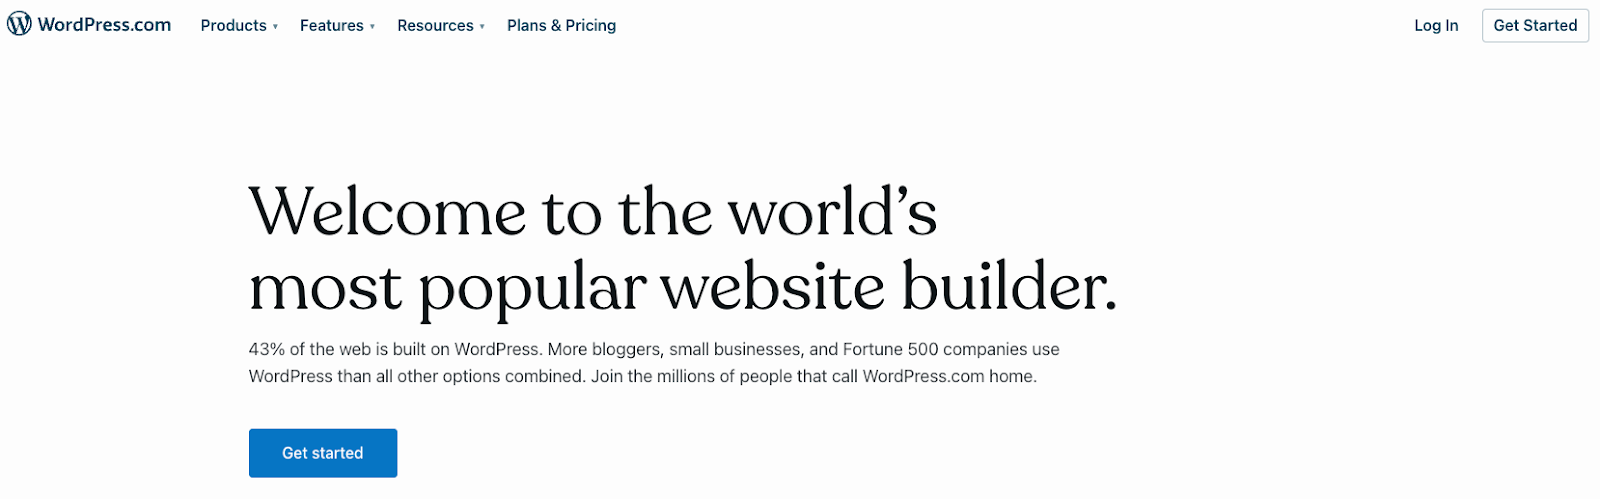Expand the arrow next to Products
This screenshot has height=499, width=1600.
pos(275,26)
